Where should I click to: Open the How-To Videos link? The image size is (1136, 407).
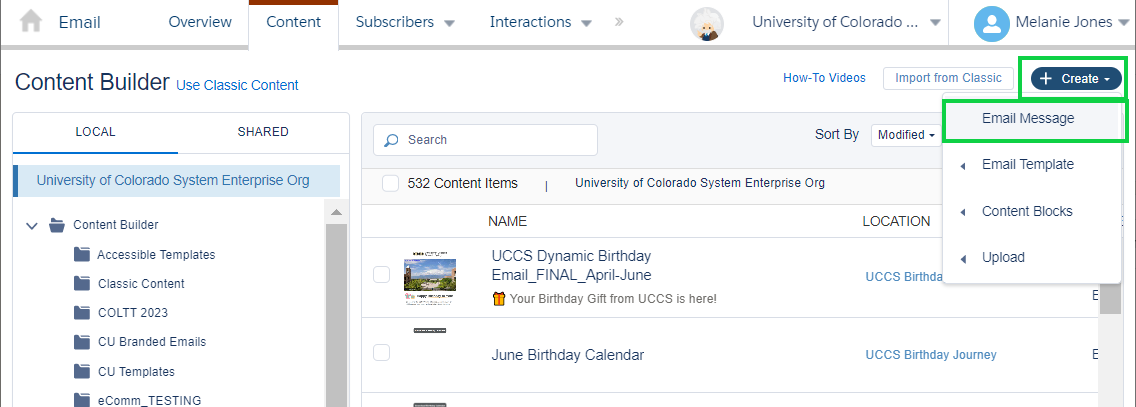pyautogui.click(x=824, y=78)
